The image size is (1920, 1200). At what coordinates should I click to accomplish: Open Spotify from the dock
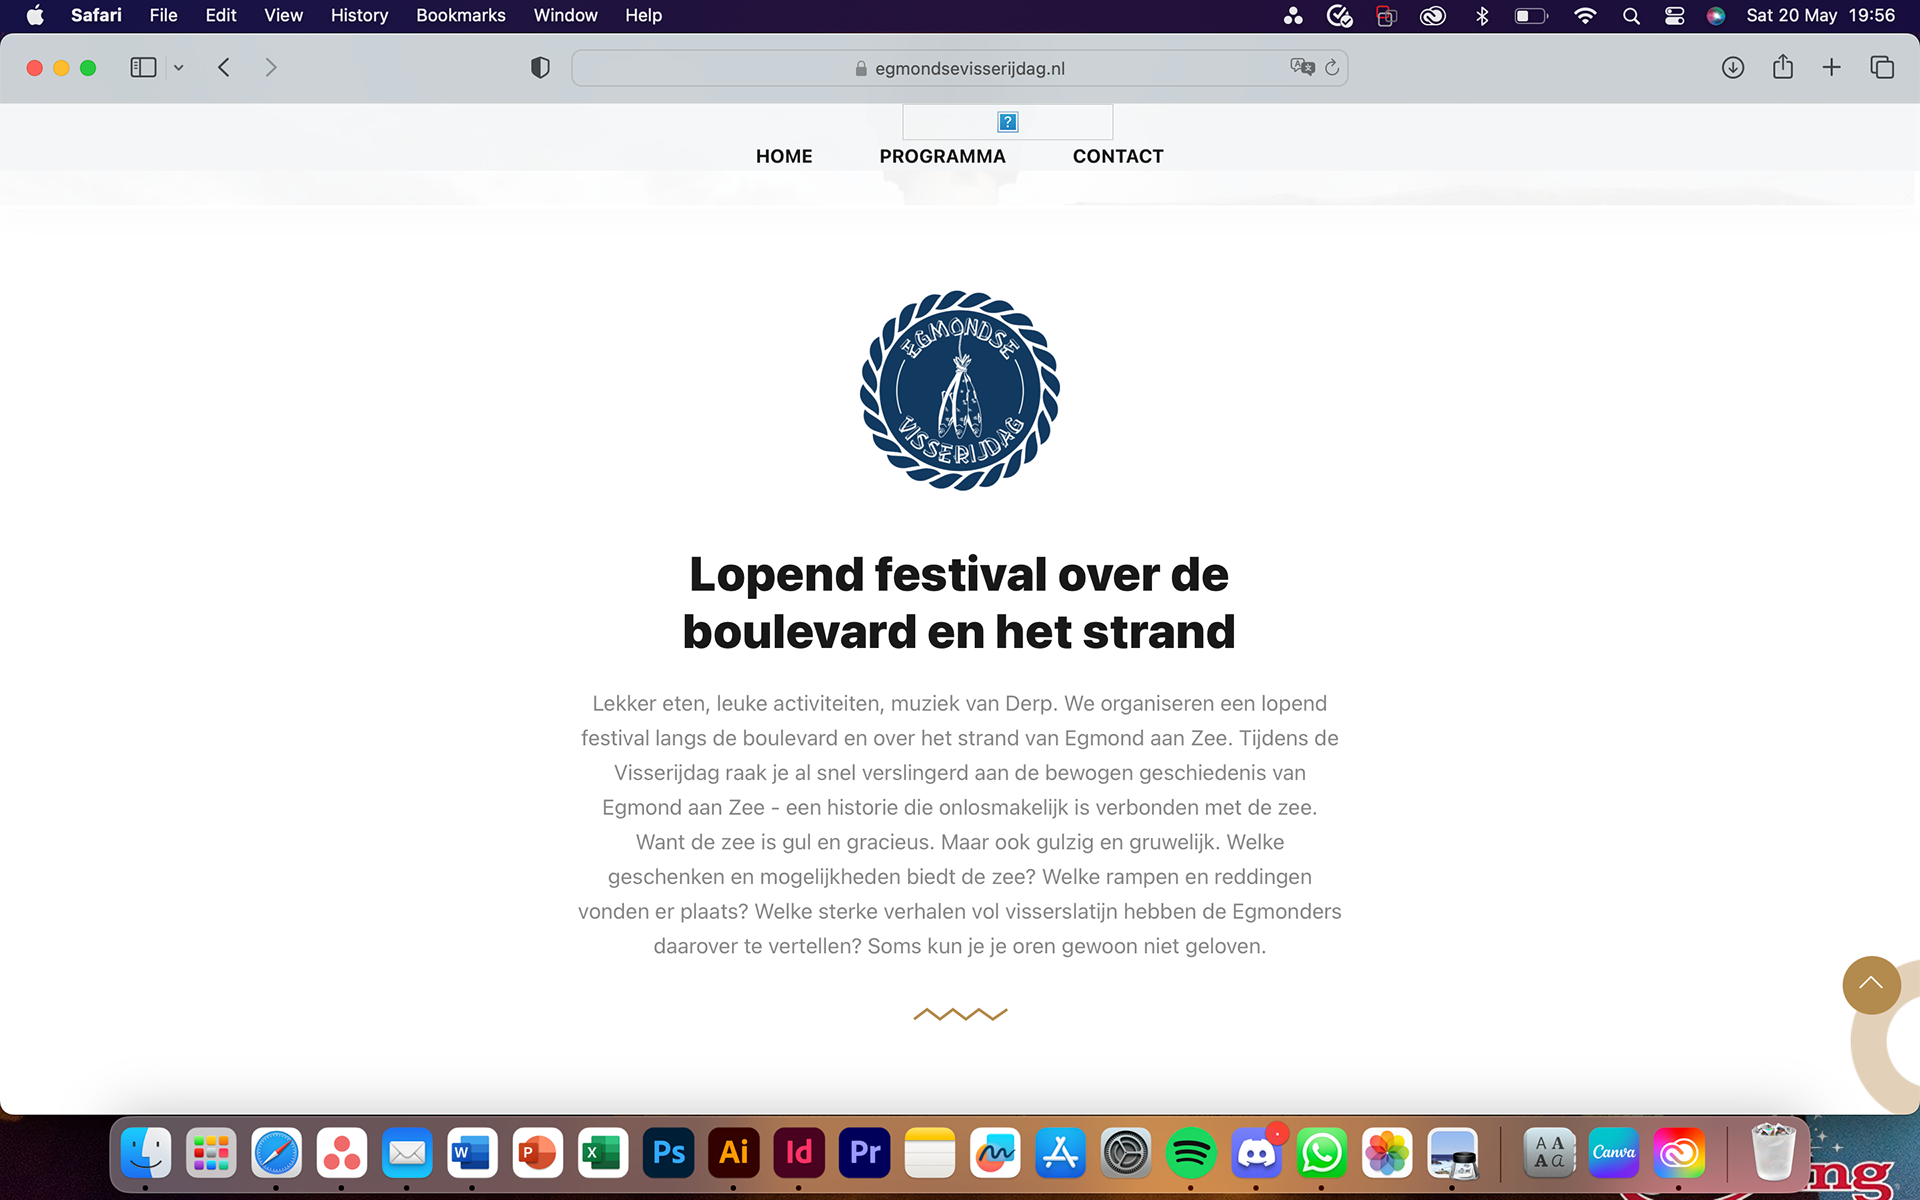[x=1190, y=1153]
